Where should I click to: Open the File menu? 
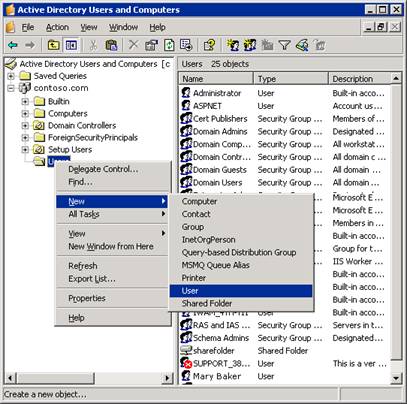(x=28, y=27)
